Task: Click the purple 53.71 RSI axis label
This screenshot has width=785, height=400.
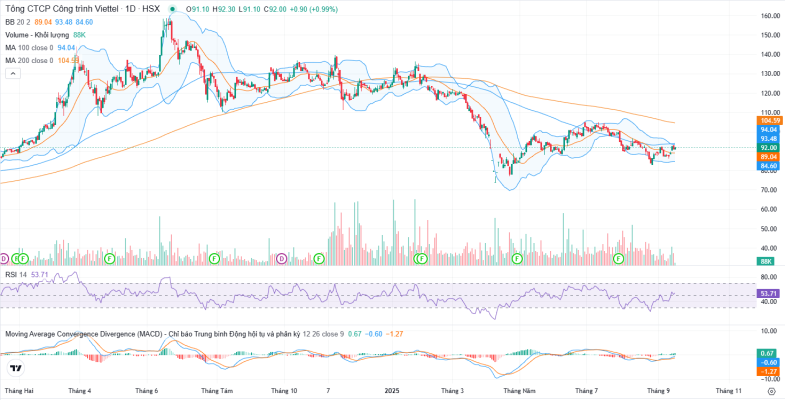Action: (x=768, y=292)
